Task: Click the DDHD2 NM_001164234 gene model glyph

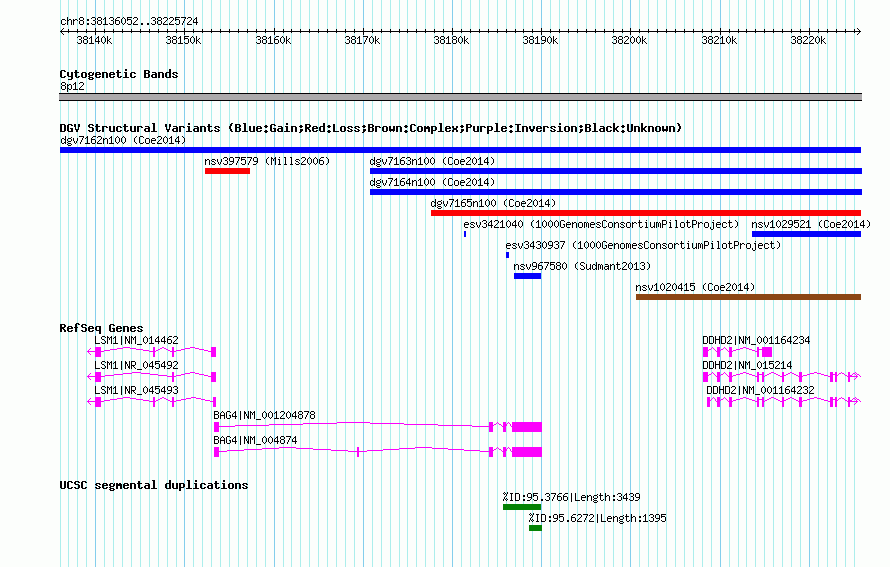Action: click(x=737, y=352)
